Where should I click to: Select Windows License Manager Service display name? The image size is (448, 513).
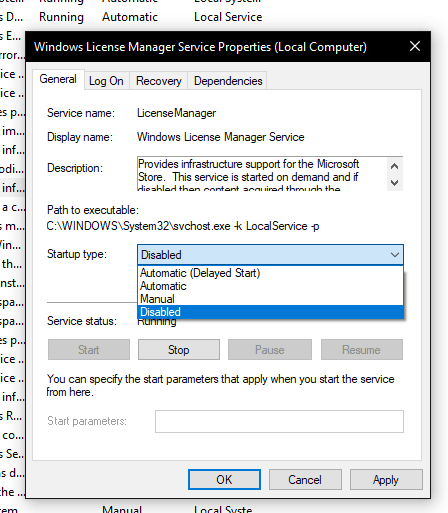(x=221, y=137)
